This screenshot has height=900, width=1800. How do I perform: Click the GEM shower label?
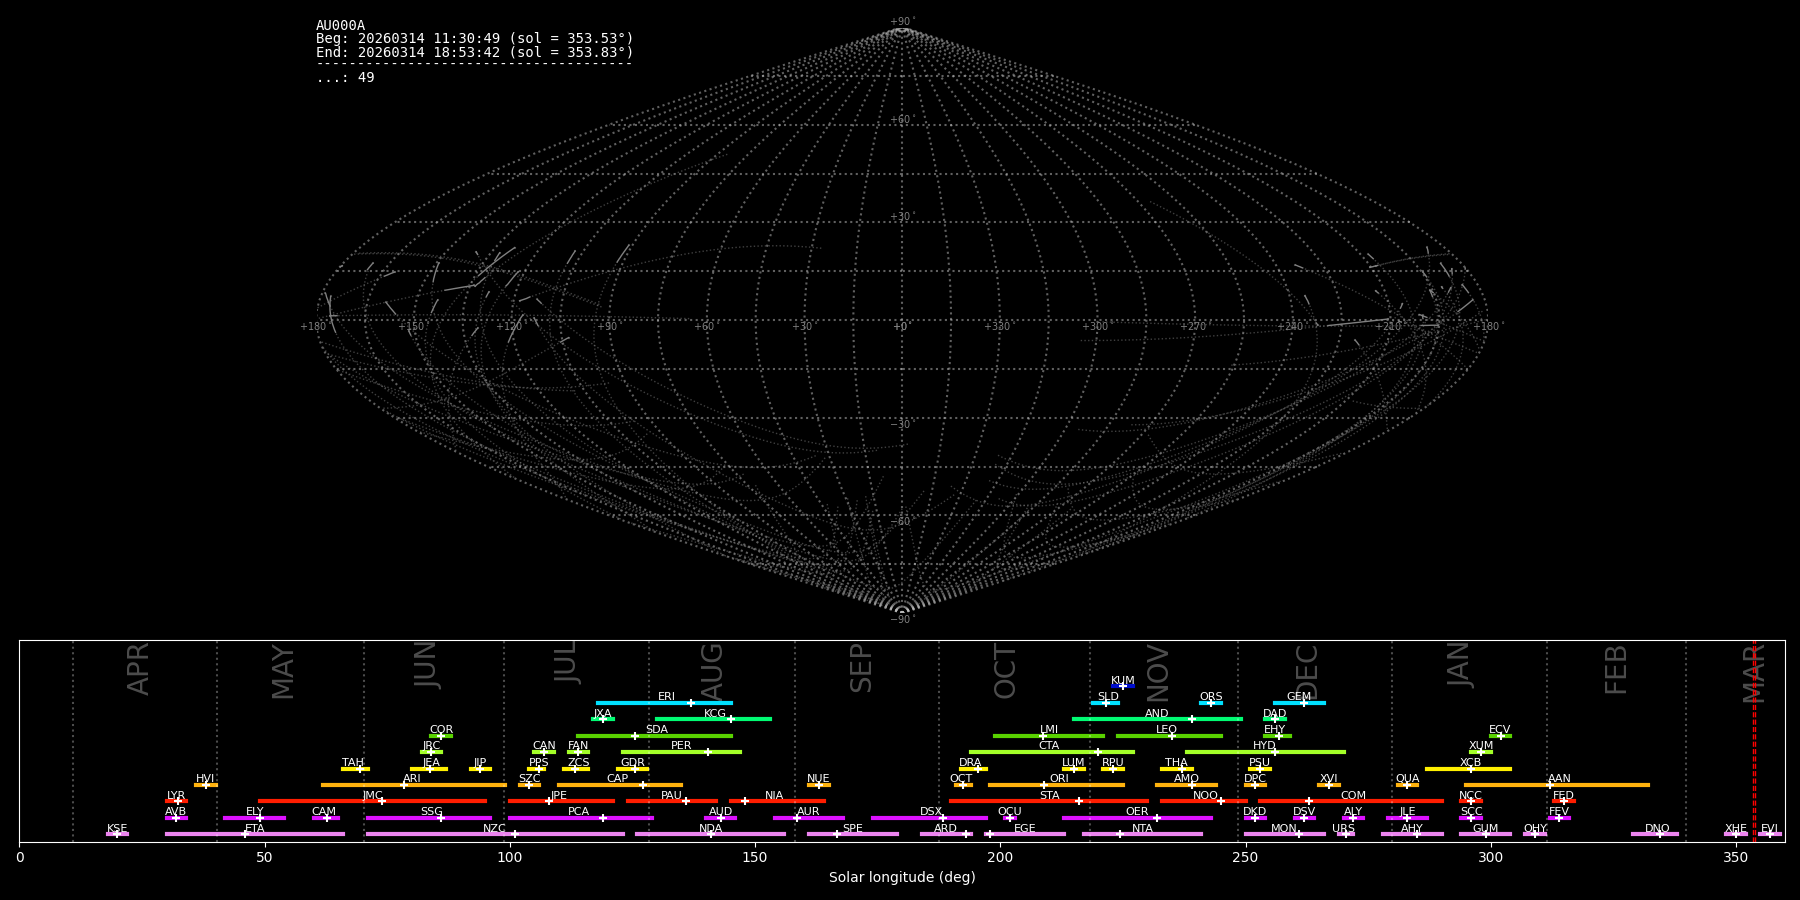(1299, 697)
